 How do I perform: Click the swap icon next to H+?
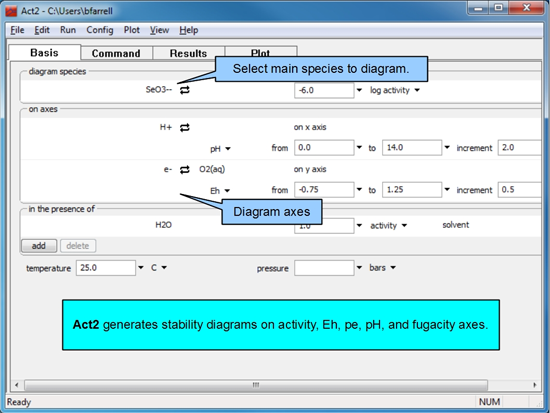185,127
